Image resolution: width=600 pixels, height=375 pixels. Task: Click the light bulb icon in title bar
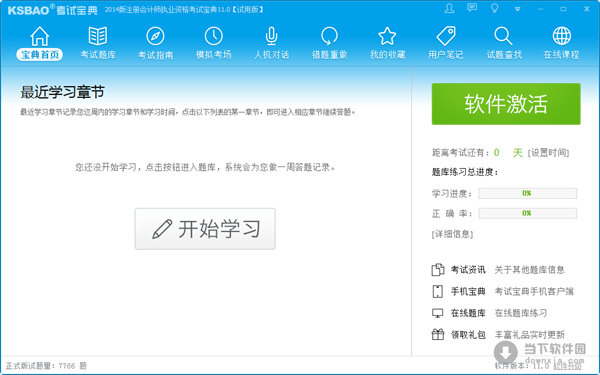[495, 8]
